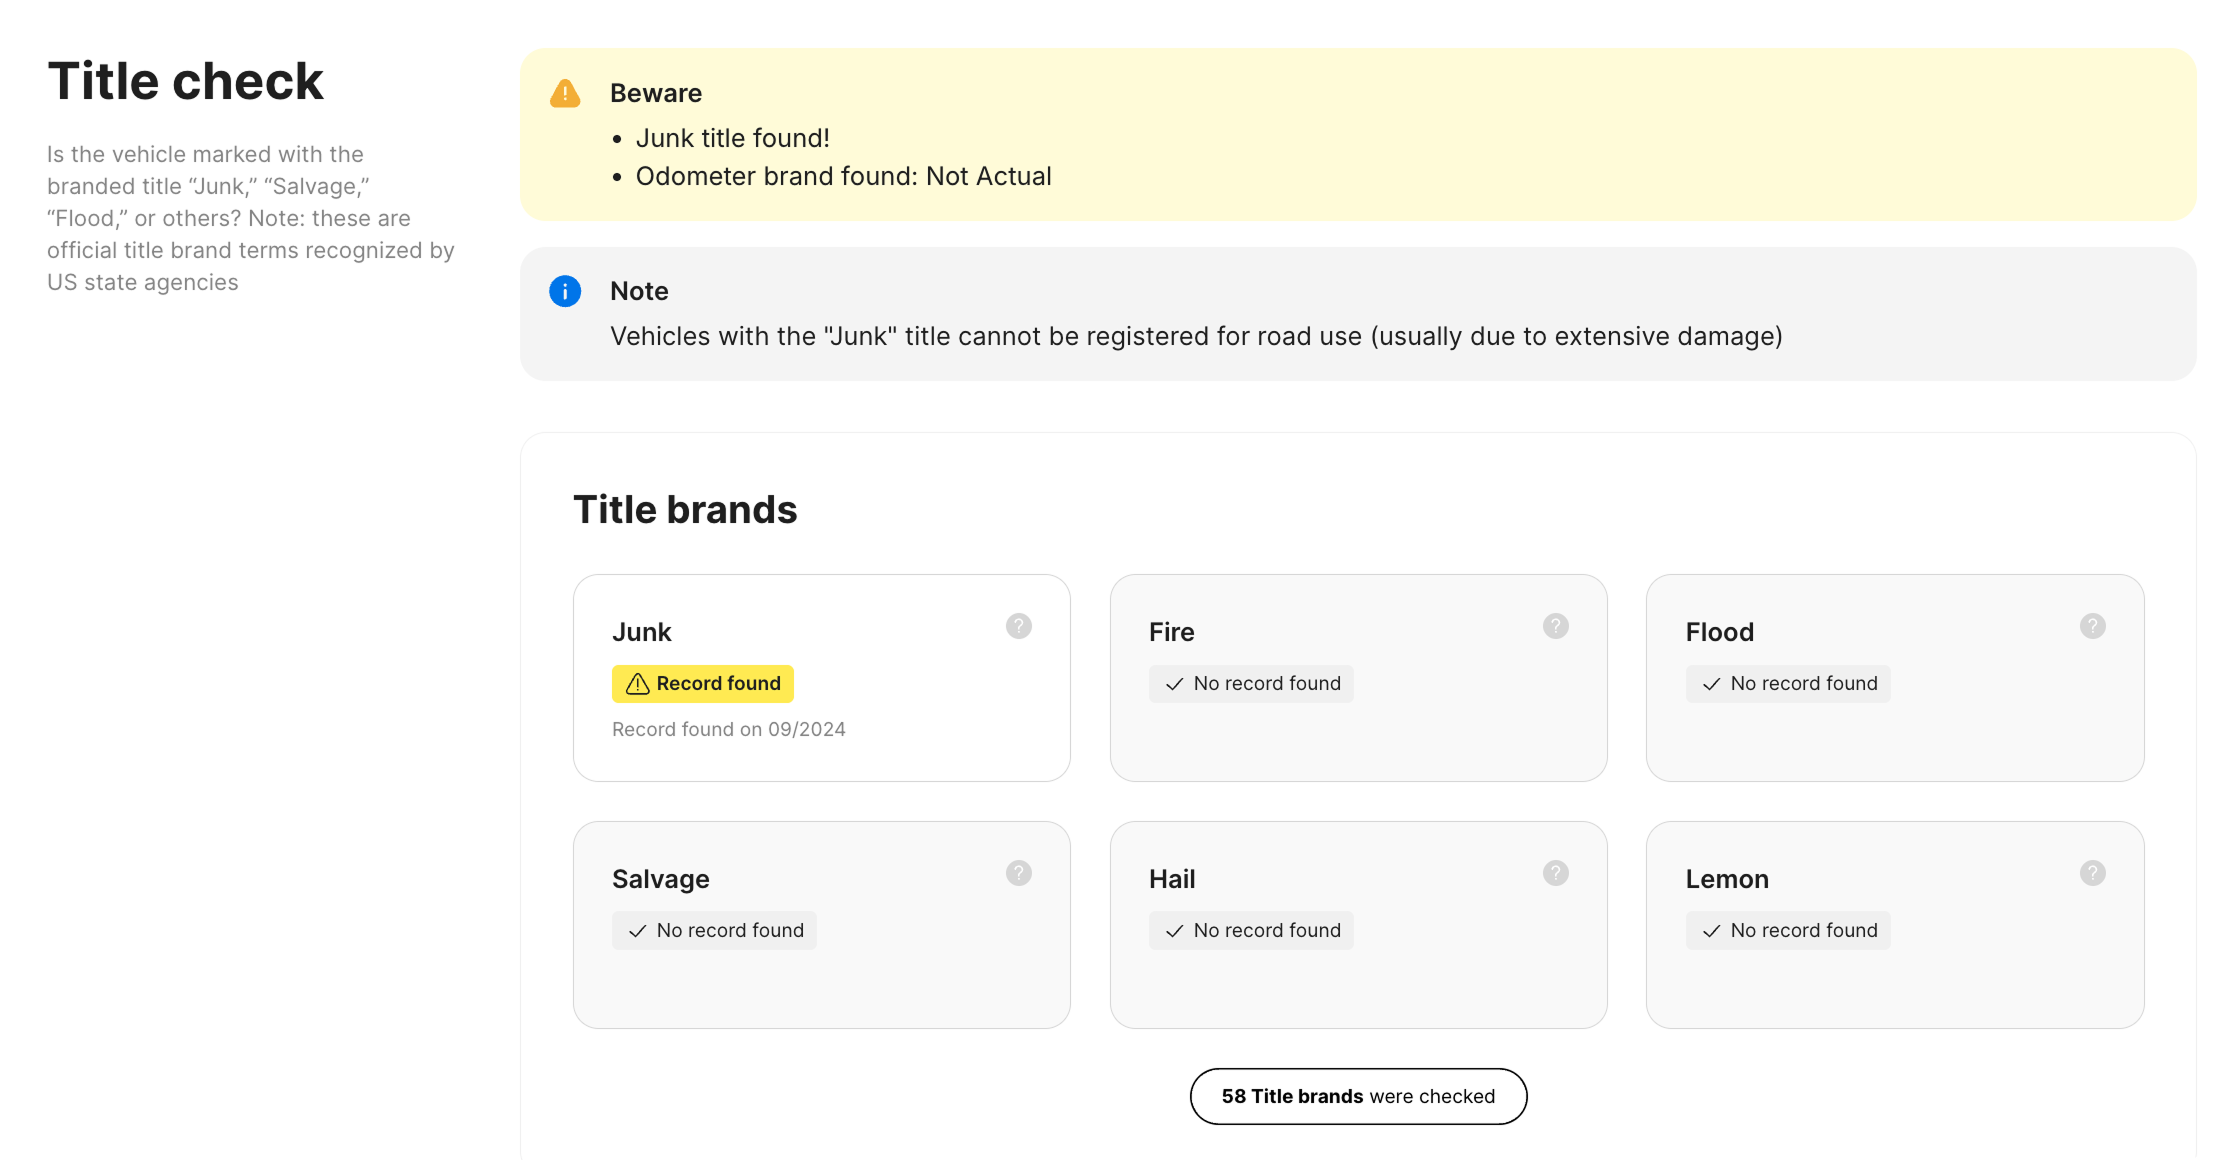Click the Salvage No record found badge
This screenshot has width=2238, height=1160.
pyautogui.click(x=714, y=931)
